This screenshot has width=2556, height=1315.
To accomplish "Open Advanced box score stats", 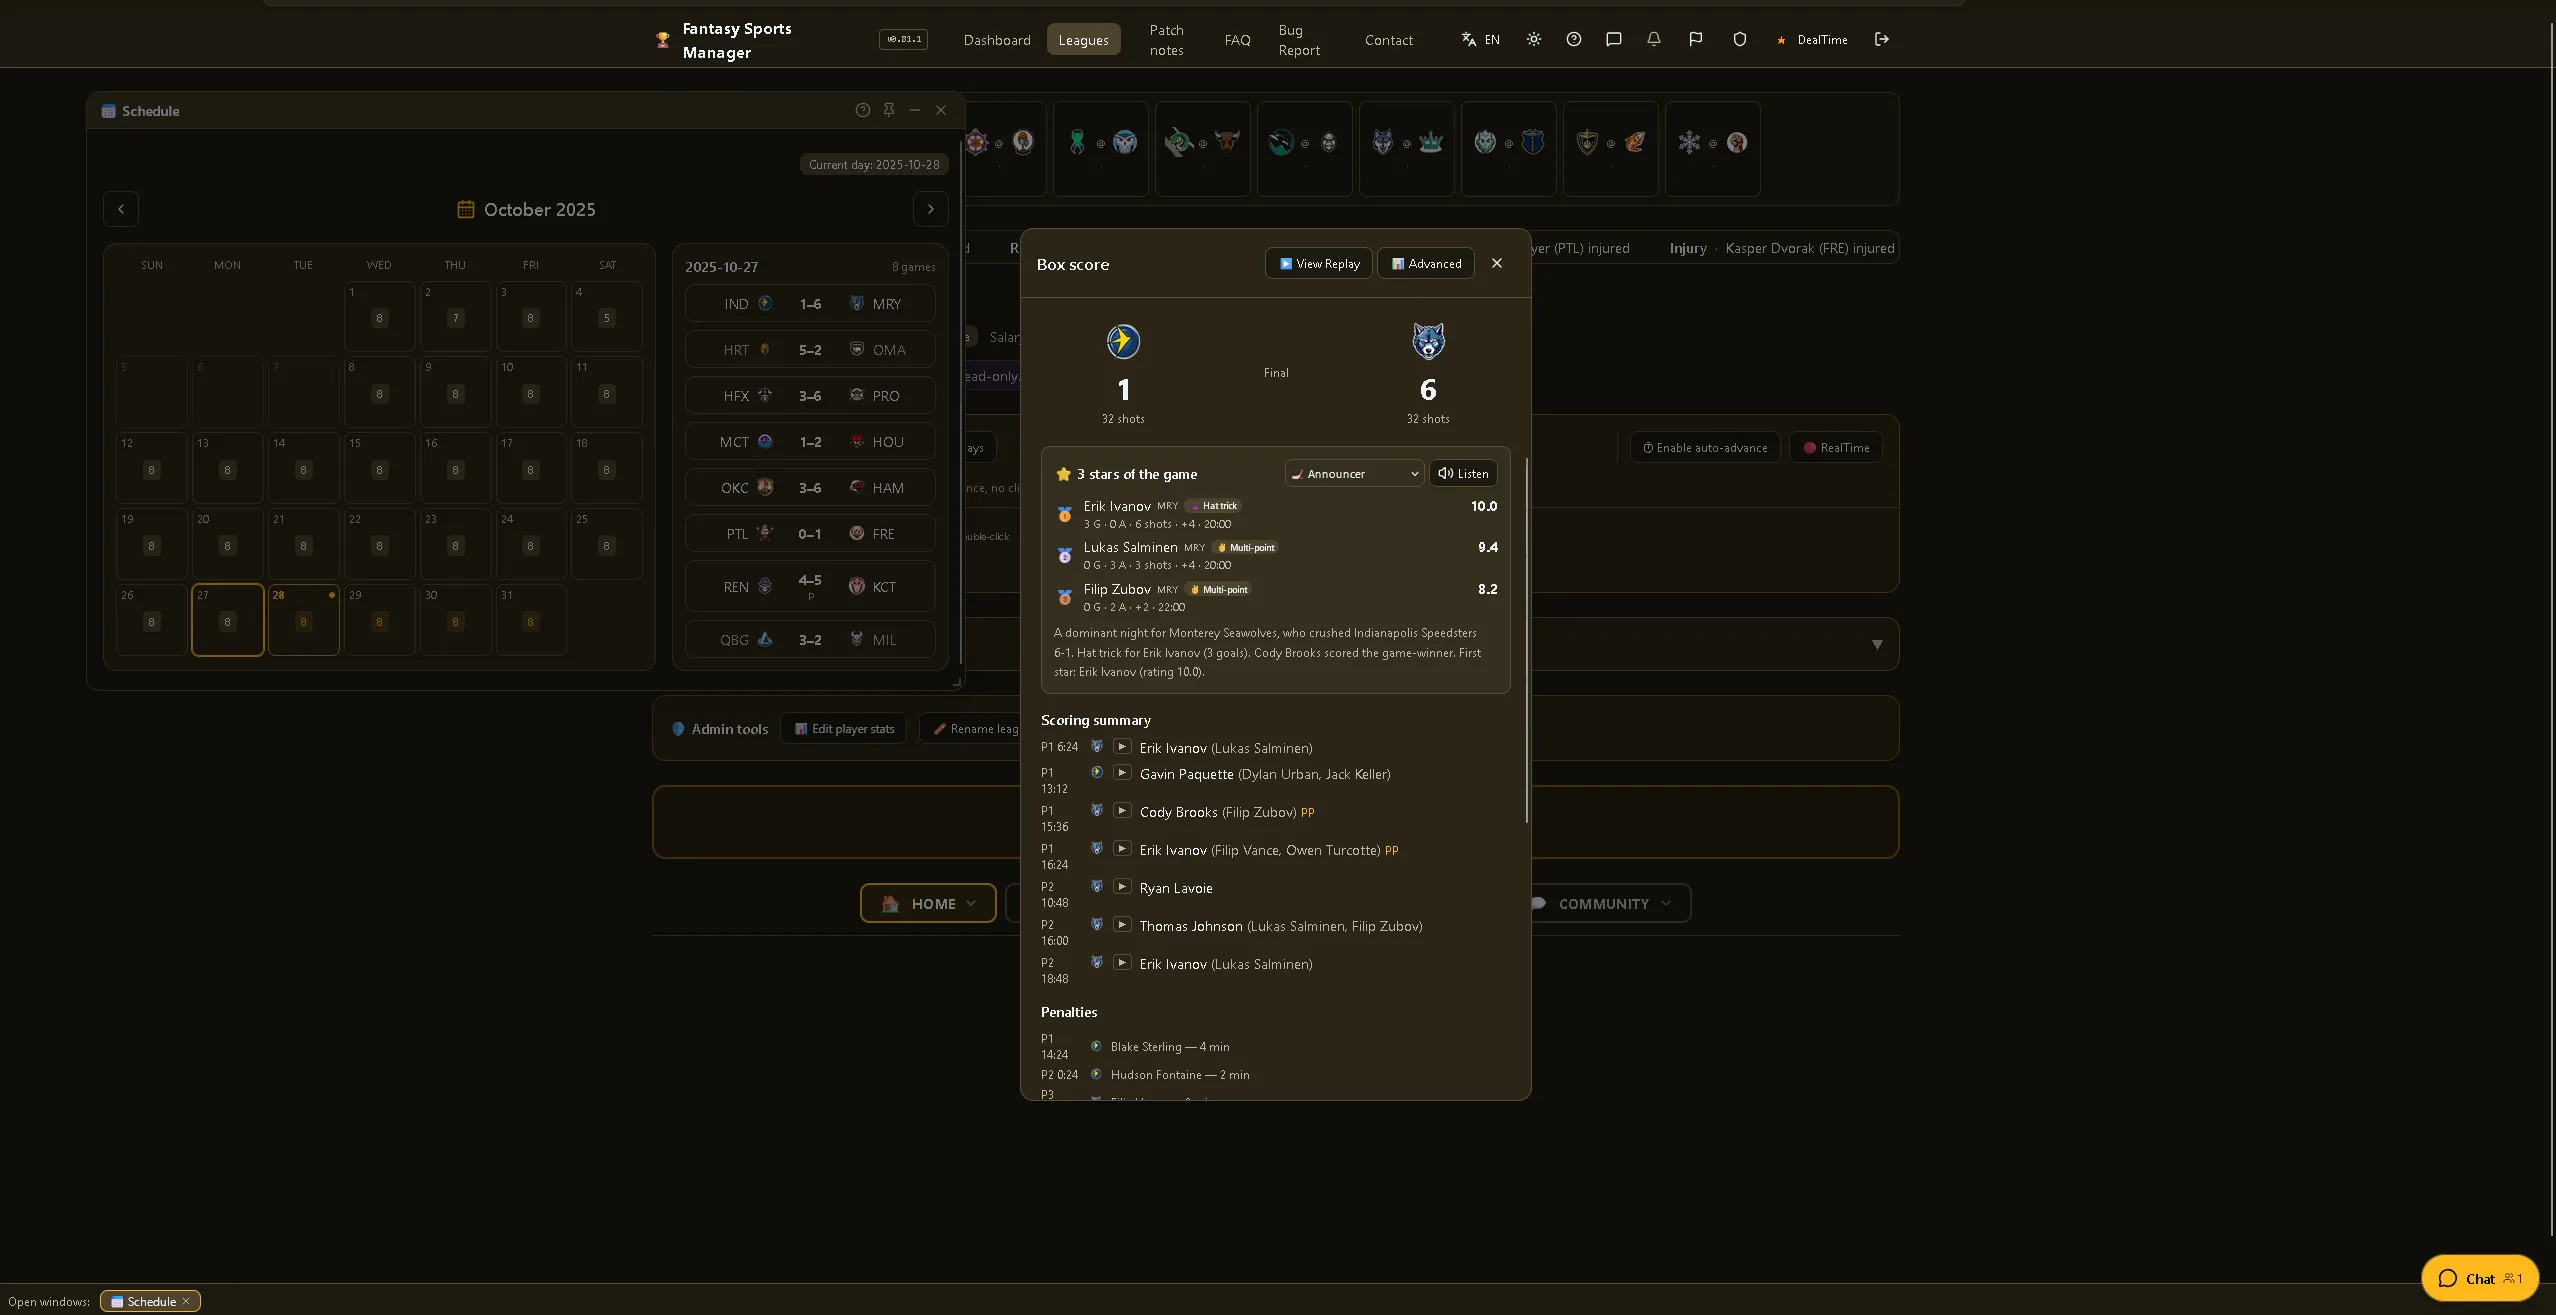I will click(1426, 263).
